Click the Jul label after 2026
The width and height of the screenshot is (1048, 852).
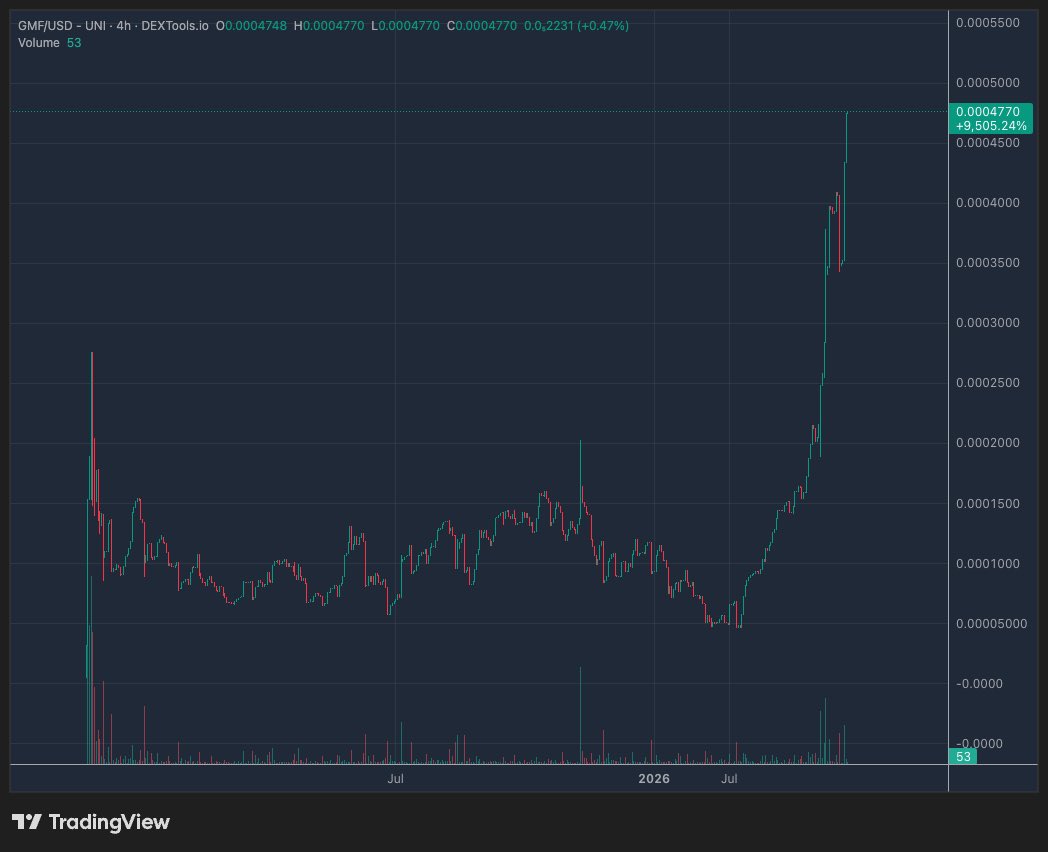tap(729, 778)
